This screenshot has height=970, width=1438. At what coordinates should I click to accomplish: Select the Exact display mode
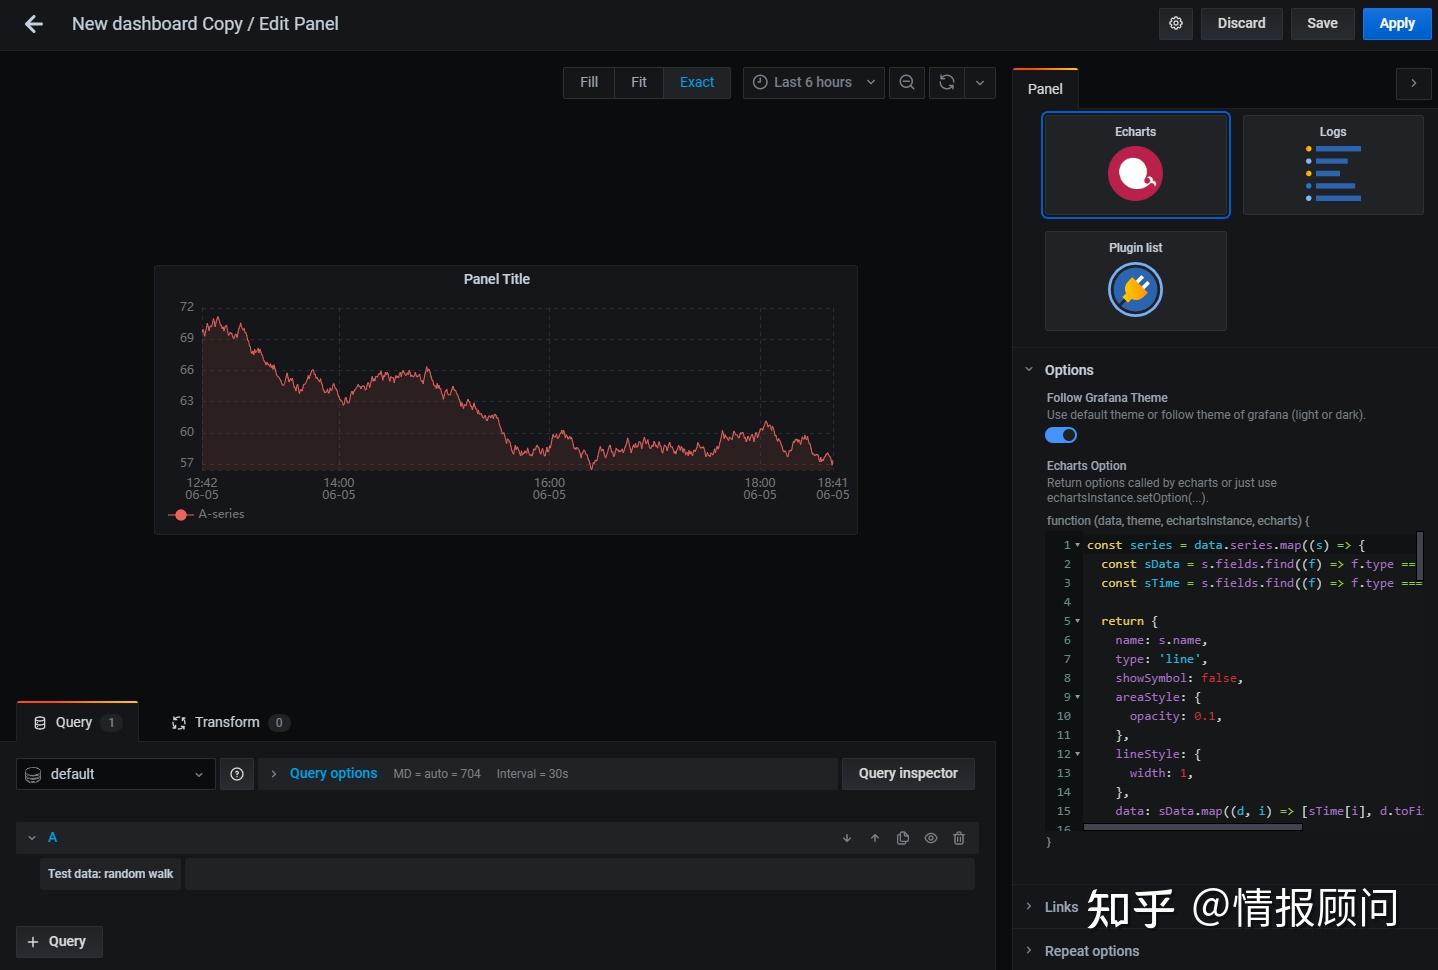coord(696,82)
